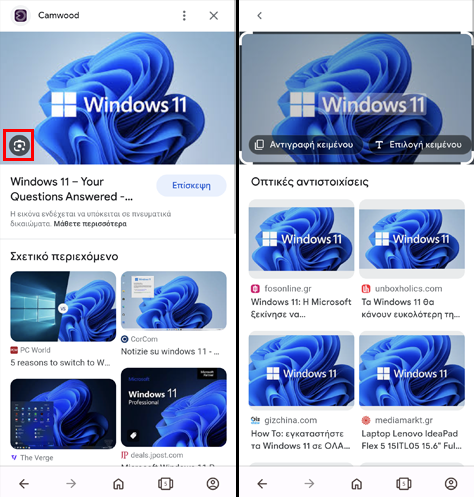The height and width of the screenshot is (497, 474).
Task: Click Αντιγραφή κειμένου button
Action: 305,145
